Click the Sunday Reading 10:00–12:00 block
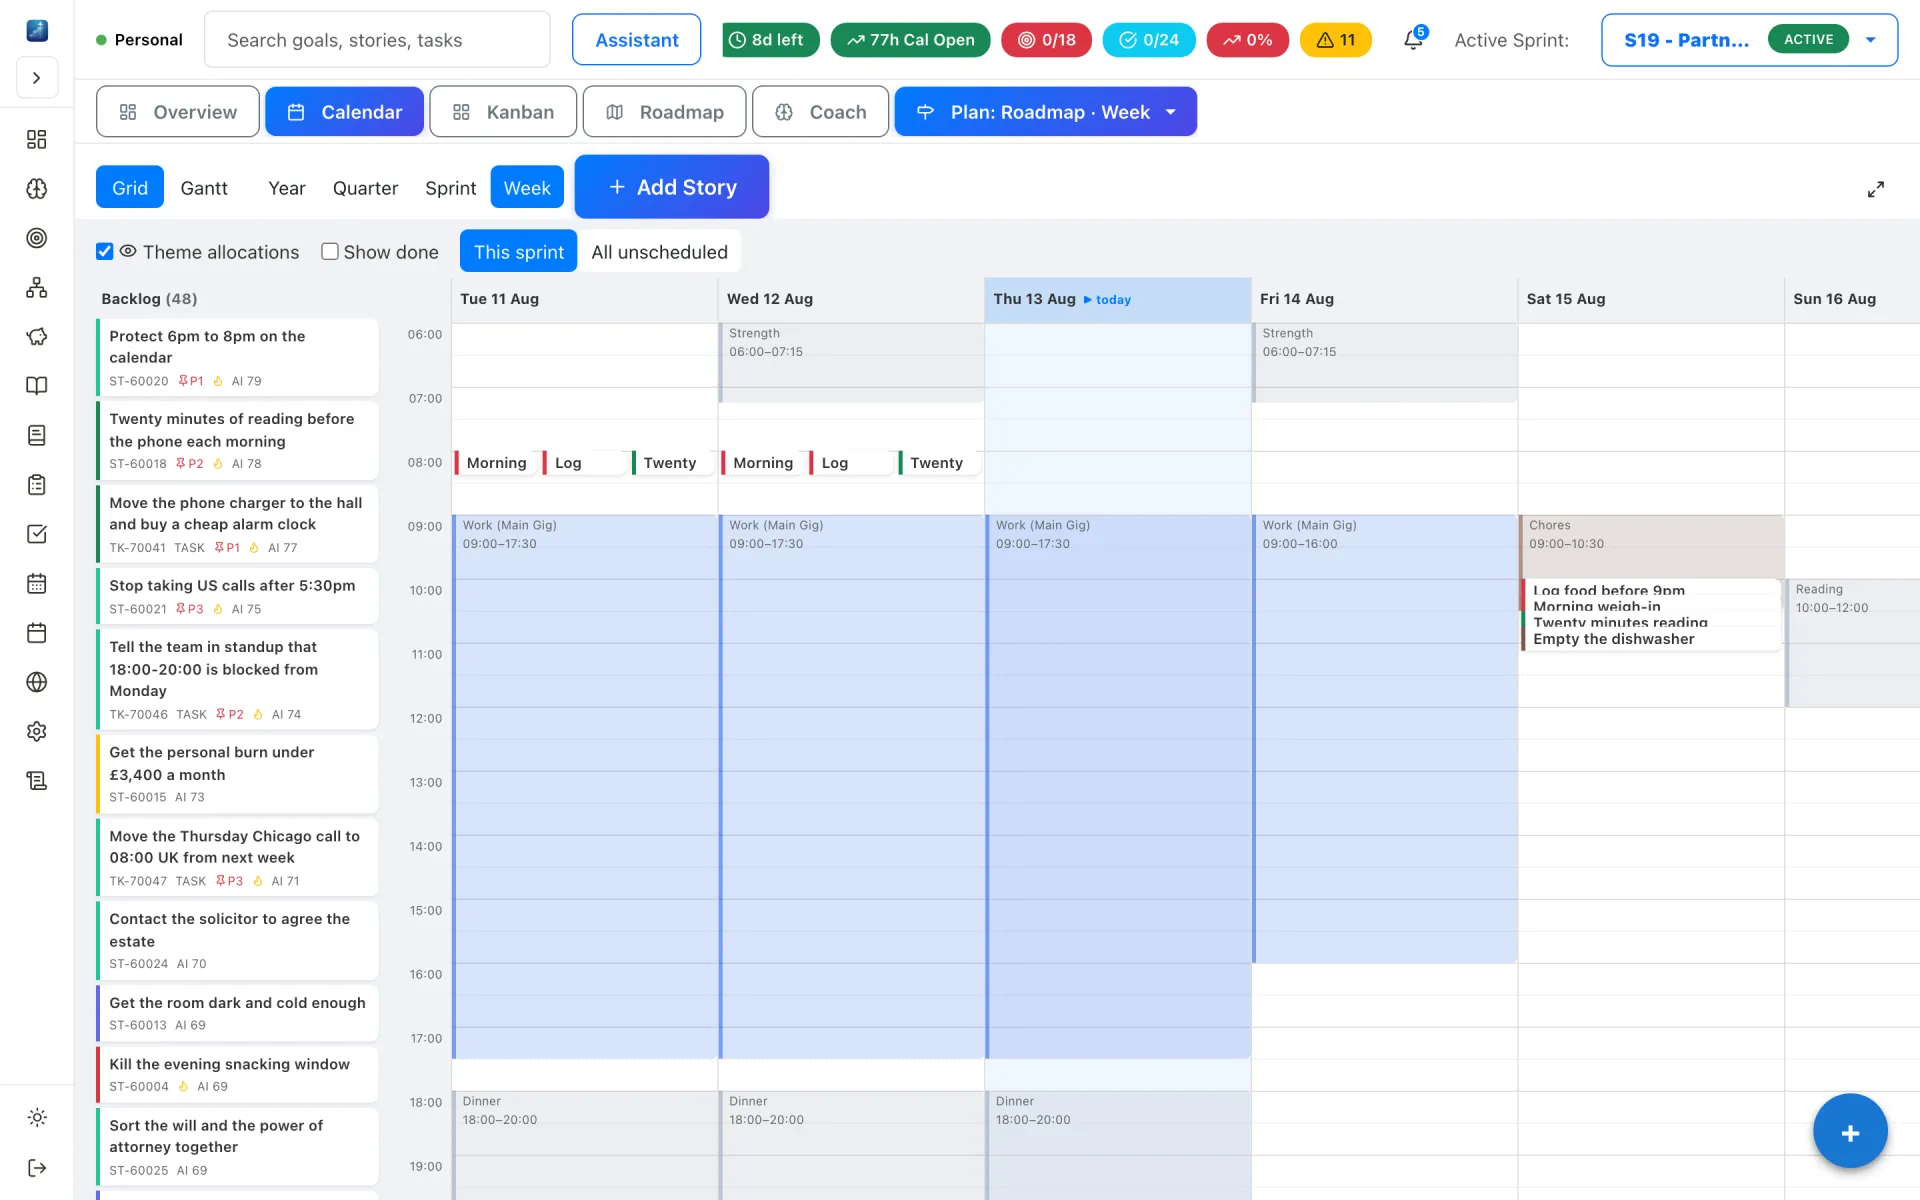 coord(1853,642)
